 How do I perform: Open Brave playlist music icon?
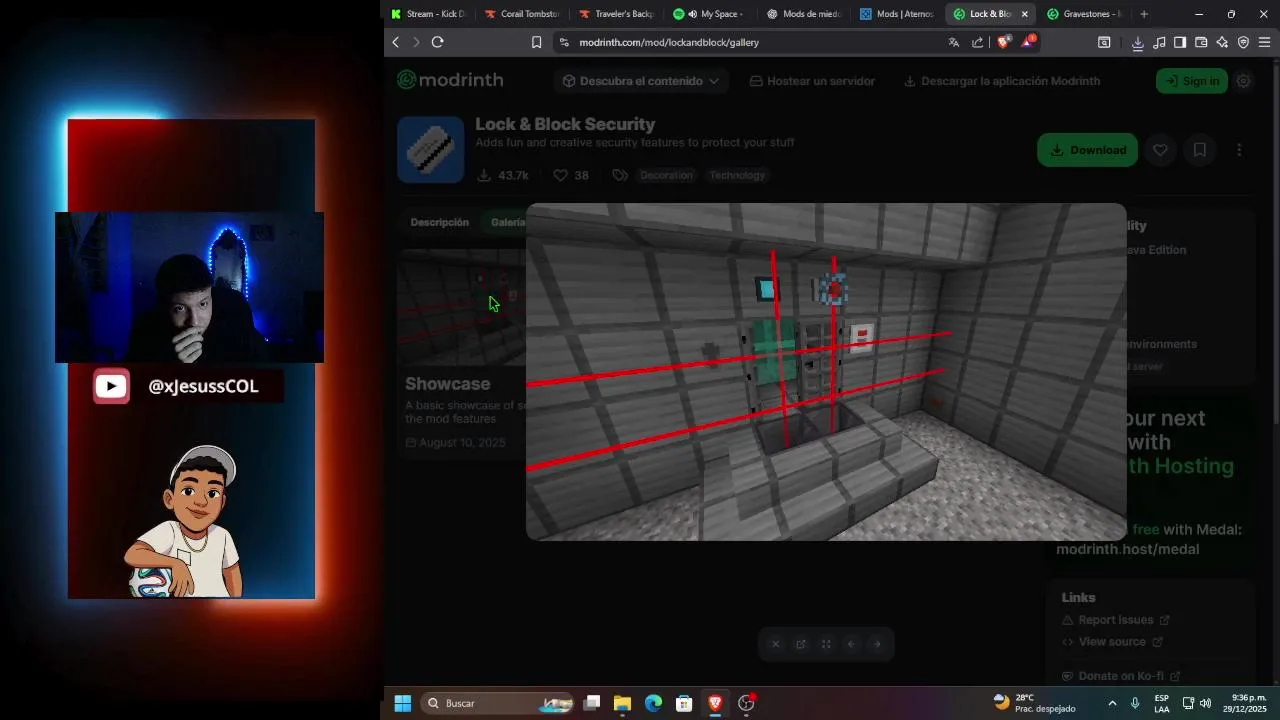point(1159,42)
